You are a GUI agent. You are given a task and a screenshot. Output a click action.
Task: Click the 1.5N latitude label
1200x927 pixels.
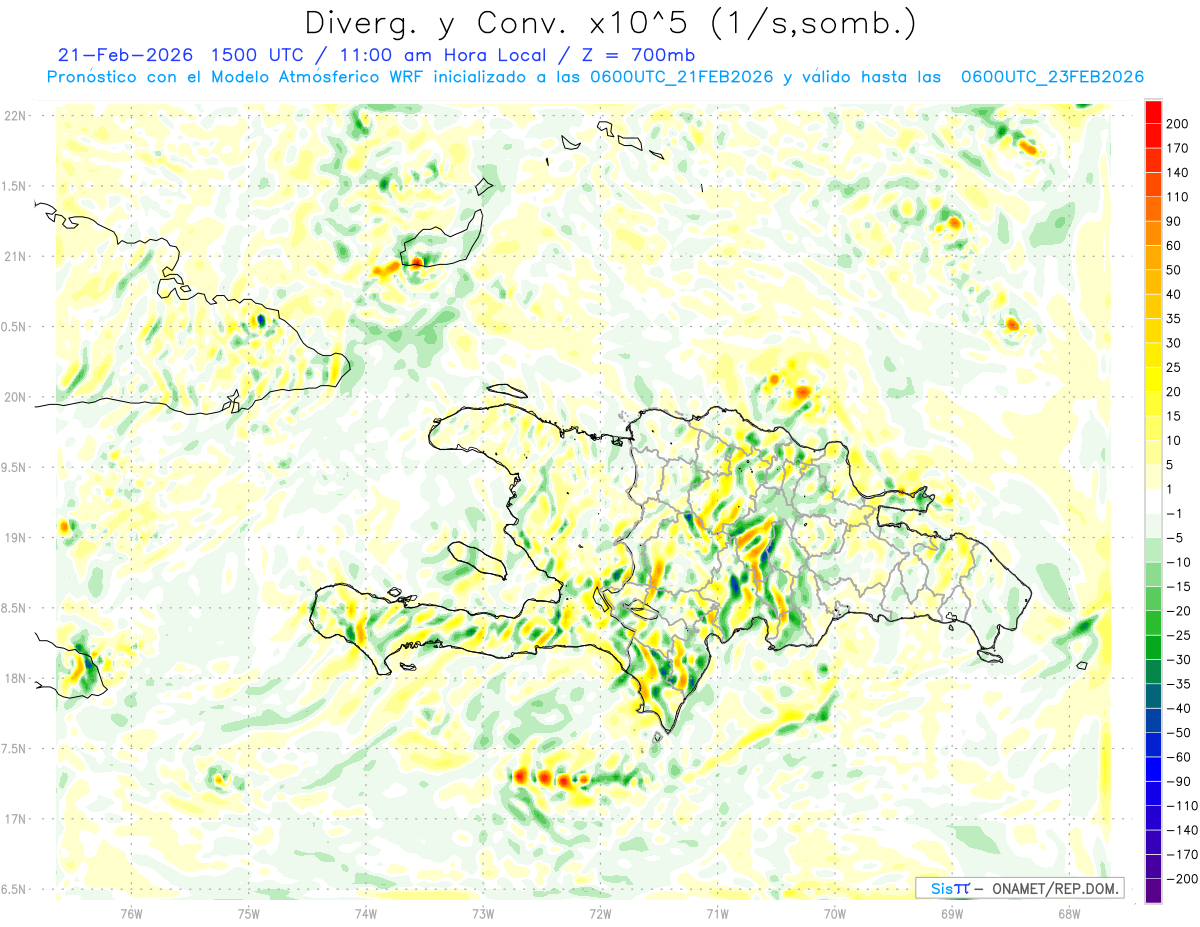click(x=15, y=186)
